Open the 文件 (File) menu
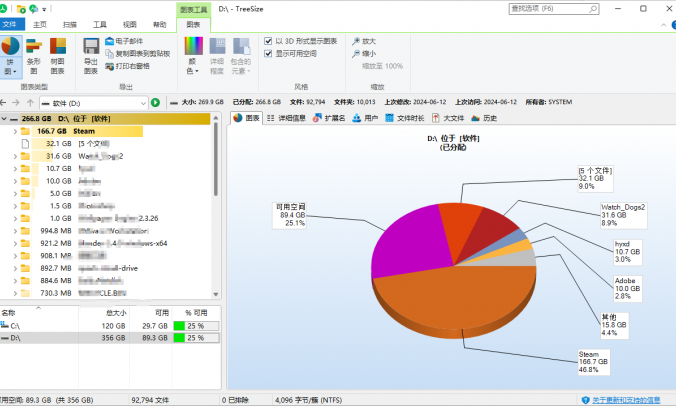The height and width of the screenshot is (406, 676). coord(12,25)
